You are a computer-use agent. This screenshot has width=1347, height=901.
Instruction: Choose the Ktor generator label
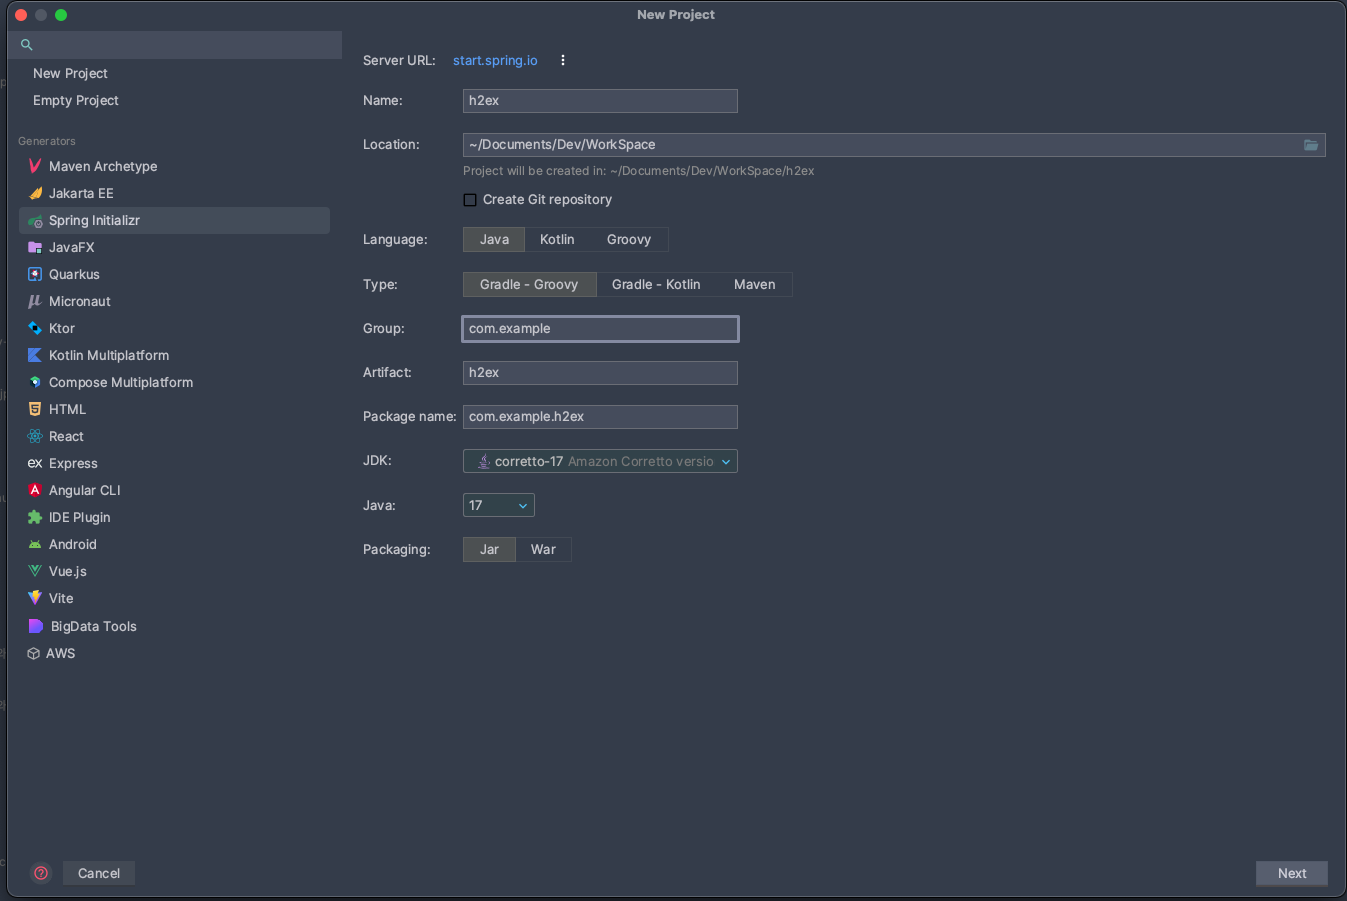pos(62,328)
